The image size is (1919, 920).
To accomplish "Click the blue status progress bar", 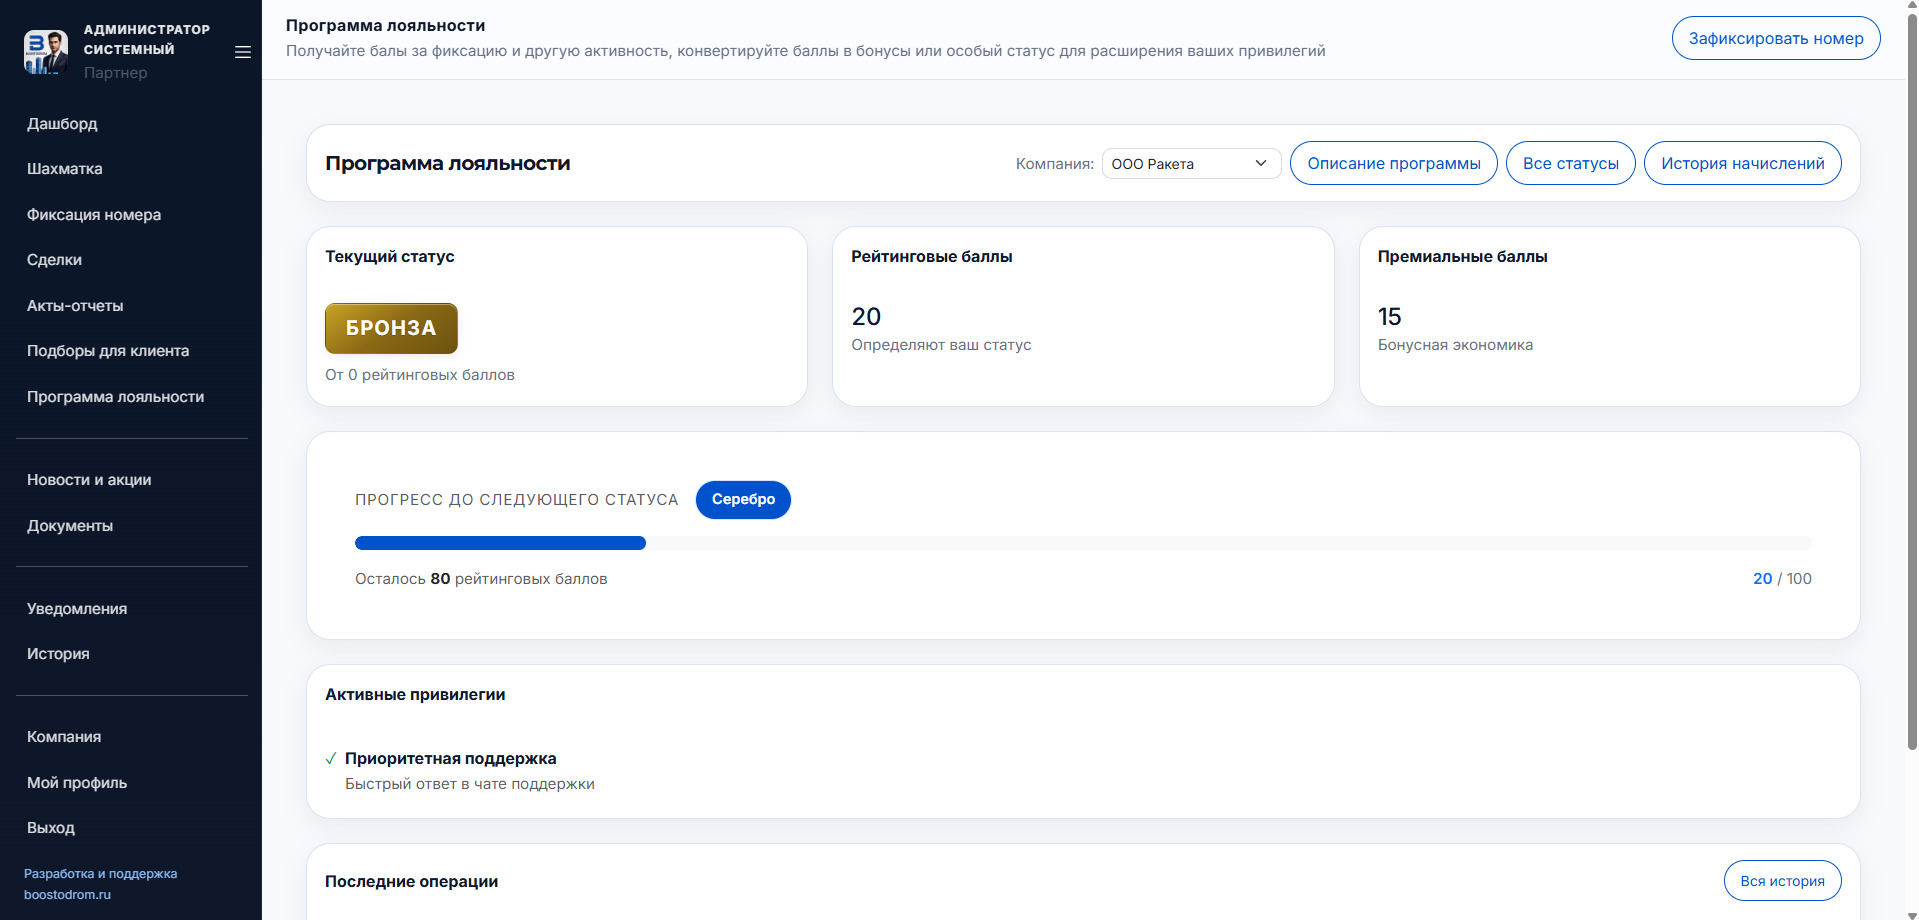I will click(x=500, y=543).
